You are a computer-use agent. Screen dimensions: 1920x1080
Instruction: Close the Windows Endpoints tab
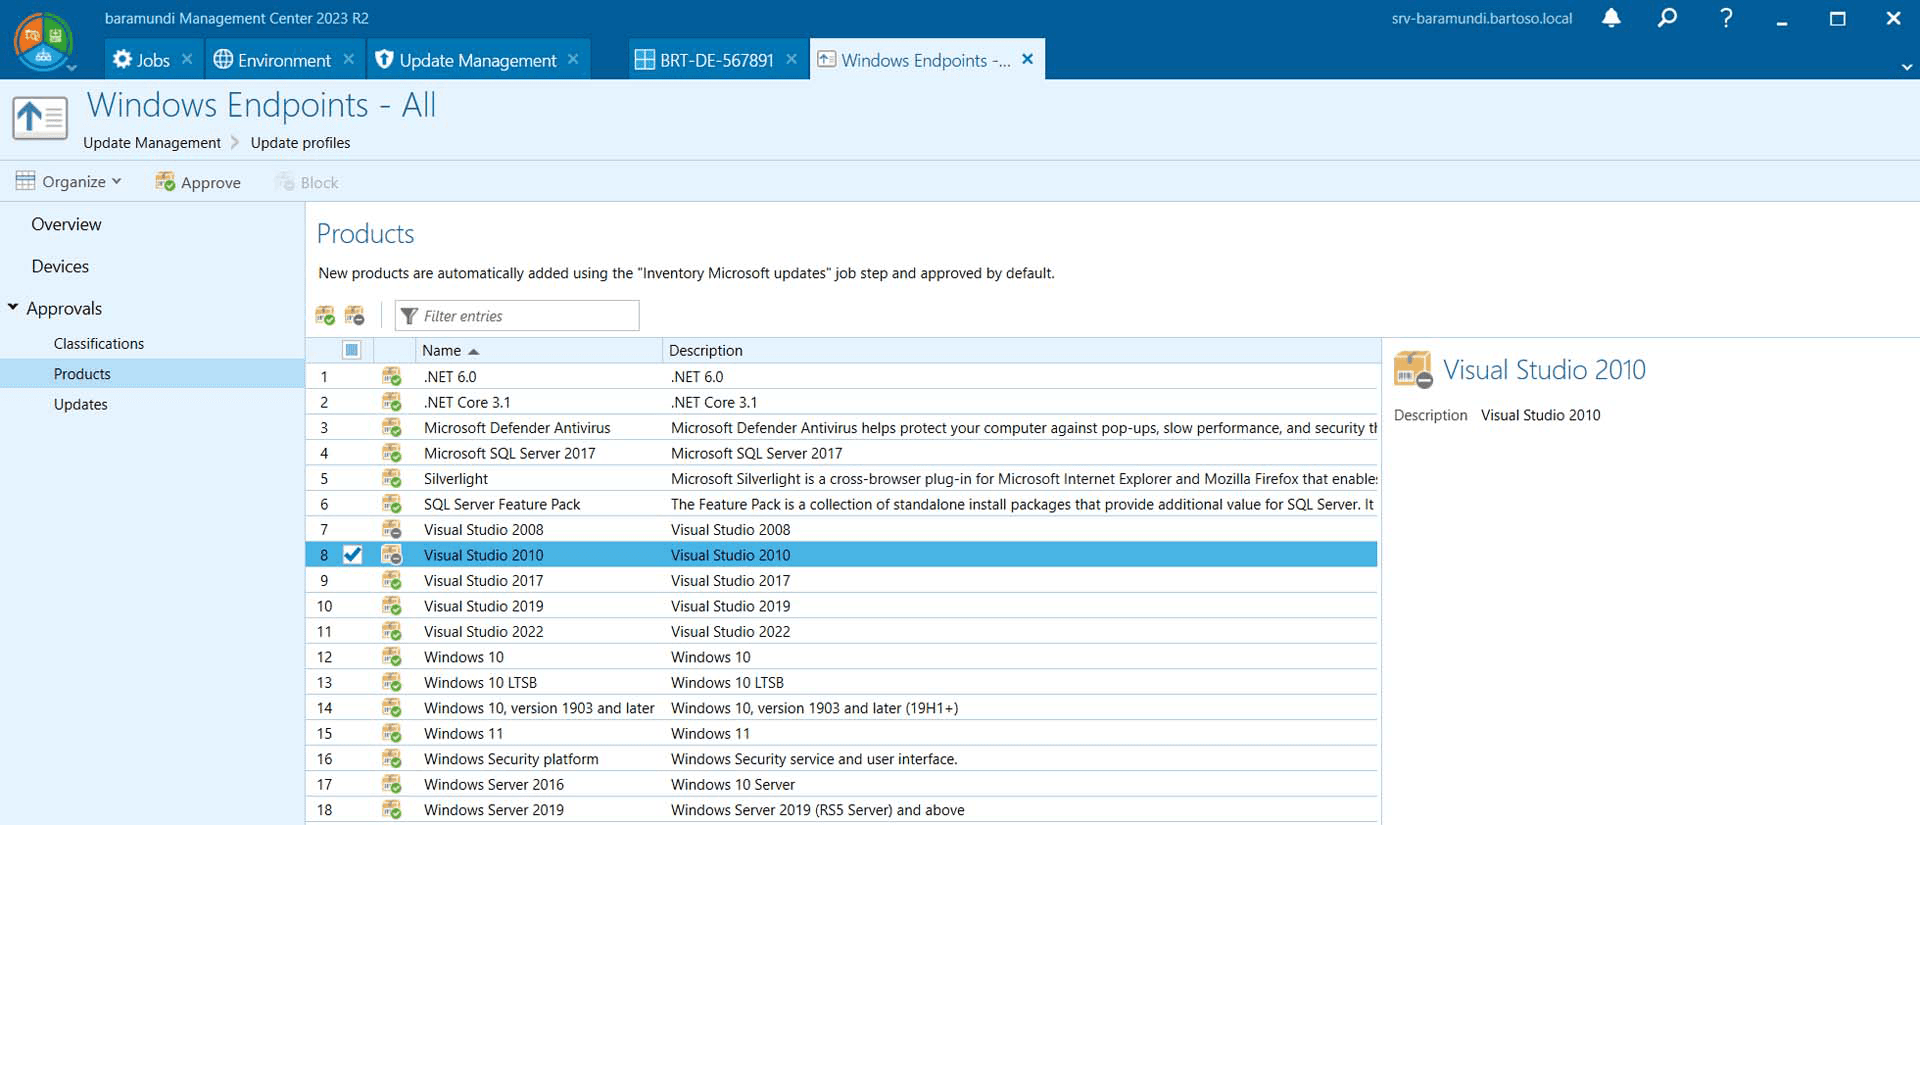point(1027,60)
